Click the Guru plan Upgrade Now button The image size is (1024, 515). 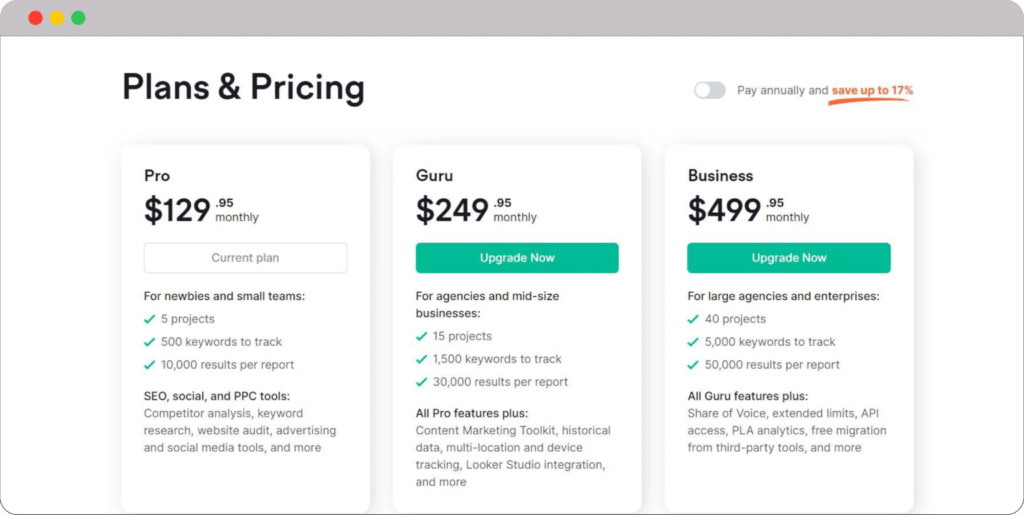click(517, 258)
